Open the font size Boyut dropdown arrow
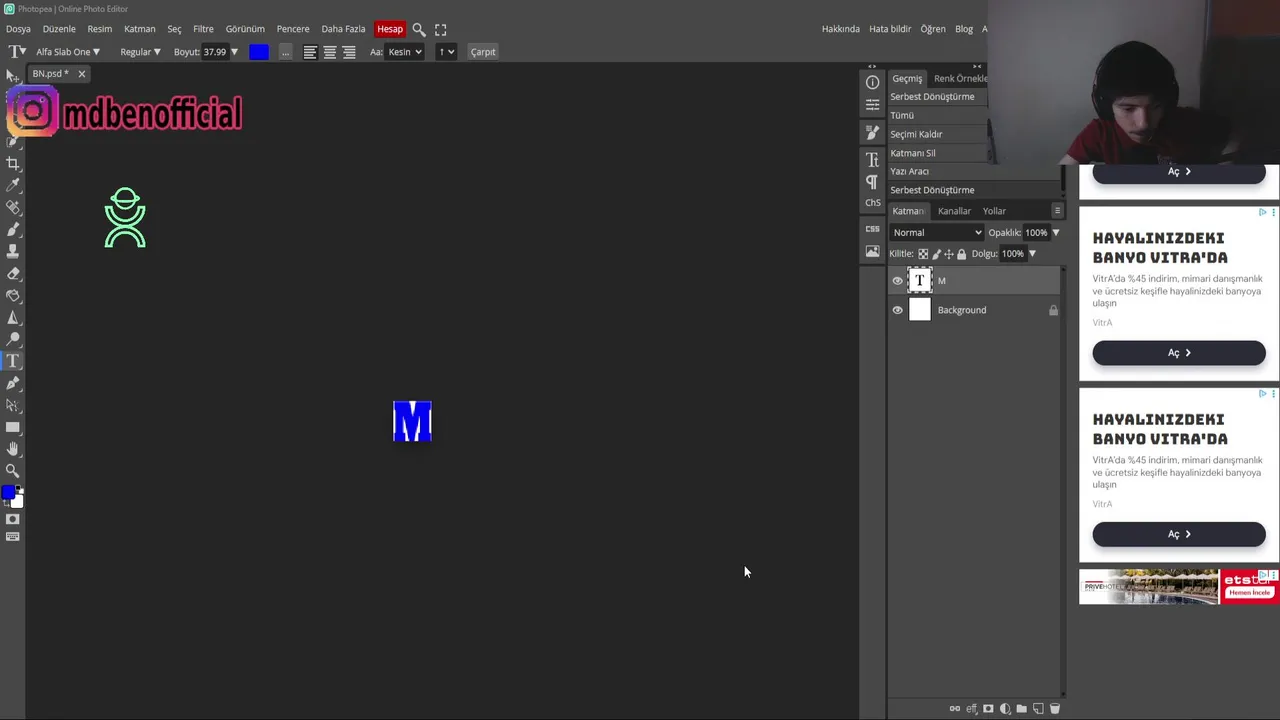The image size is (1280, 720). 235,52
